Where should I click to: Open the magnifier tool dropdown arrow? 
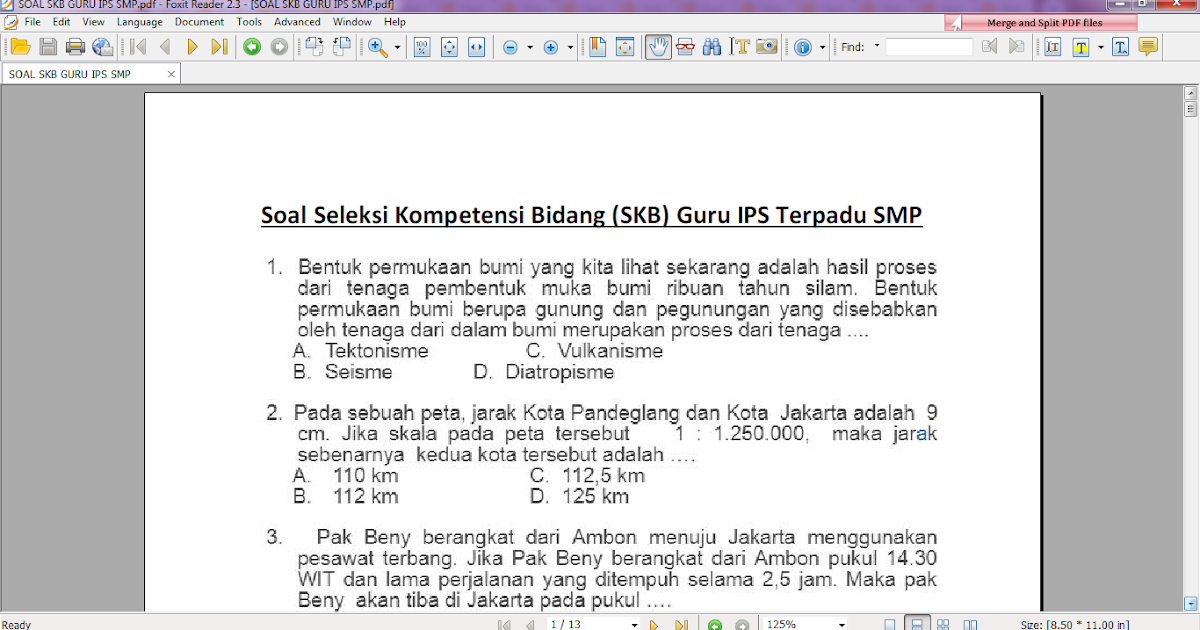395,46
